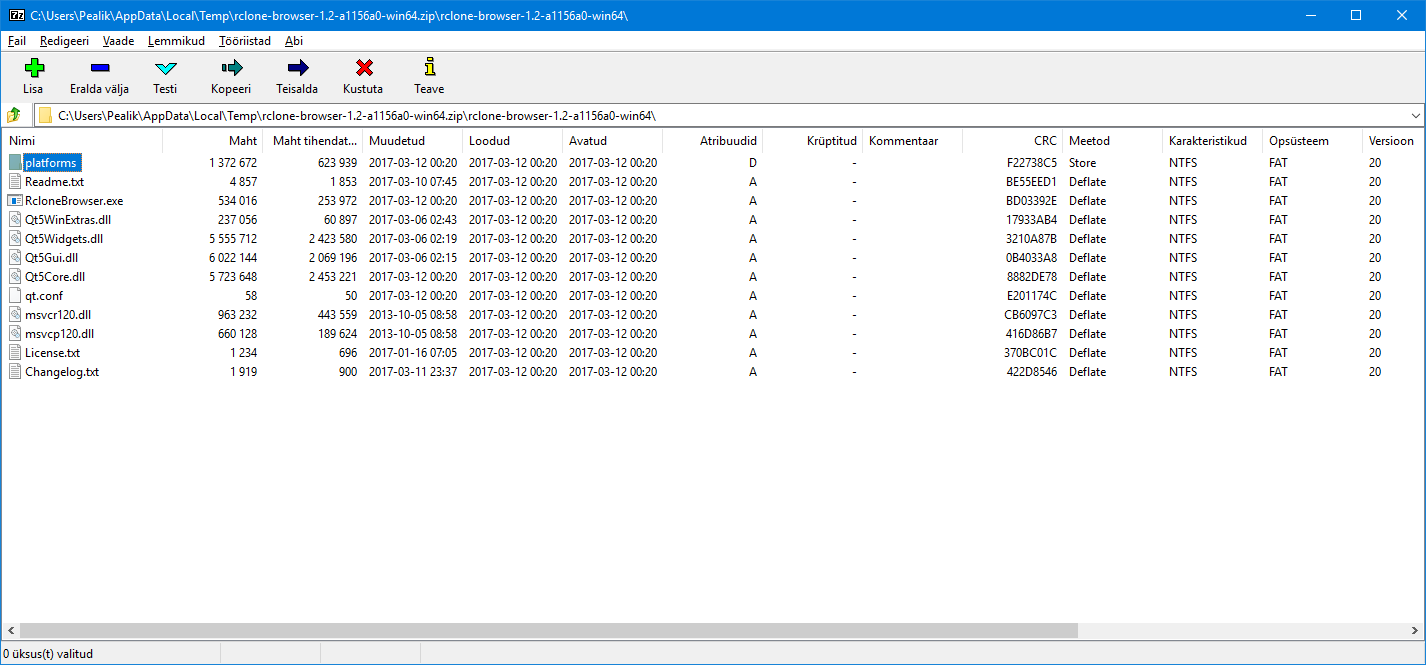
Task: Click date 2017-01-16 07:05 for License.txt
Action: pos(413,352)
